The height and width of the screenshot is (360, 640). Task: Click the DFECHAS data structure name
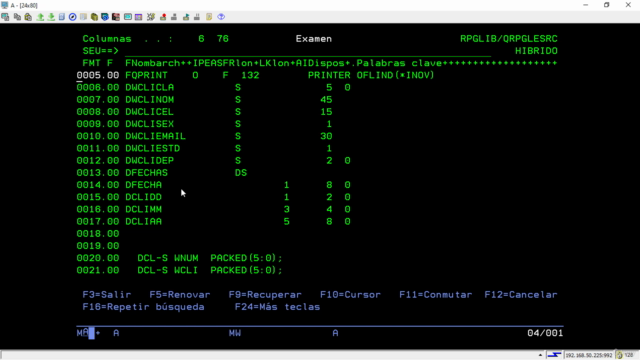click(x=147, y=173)
